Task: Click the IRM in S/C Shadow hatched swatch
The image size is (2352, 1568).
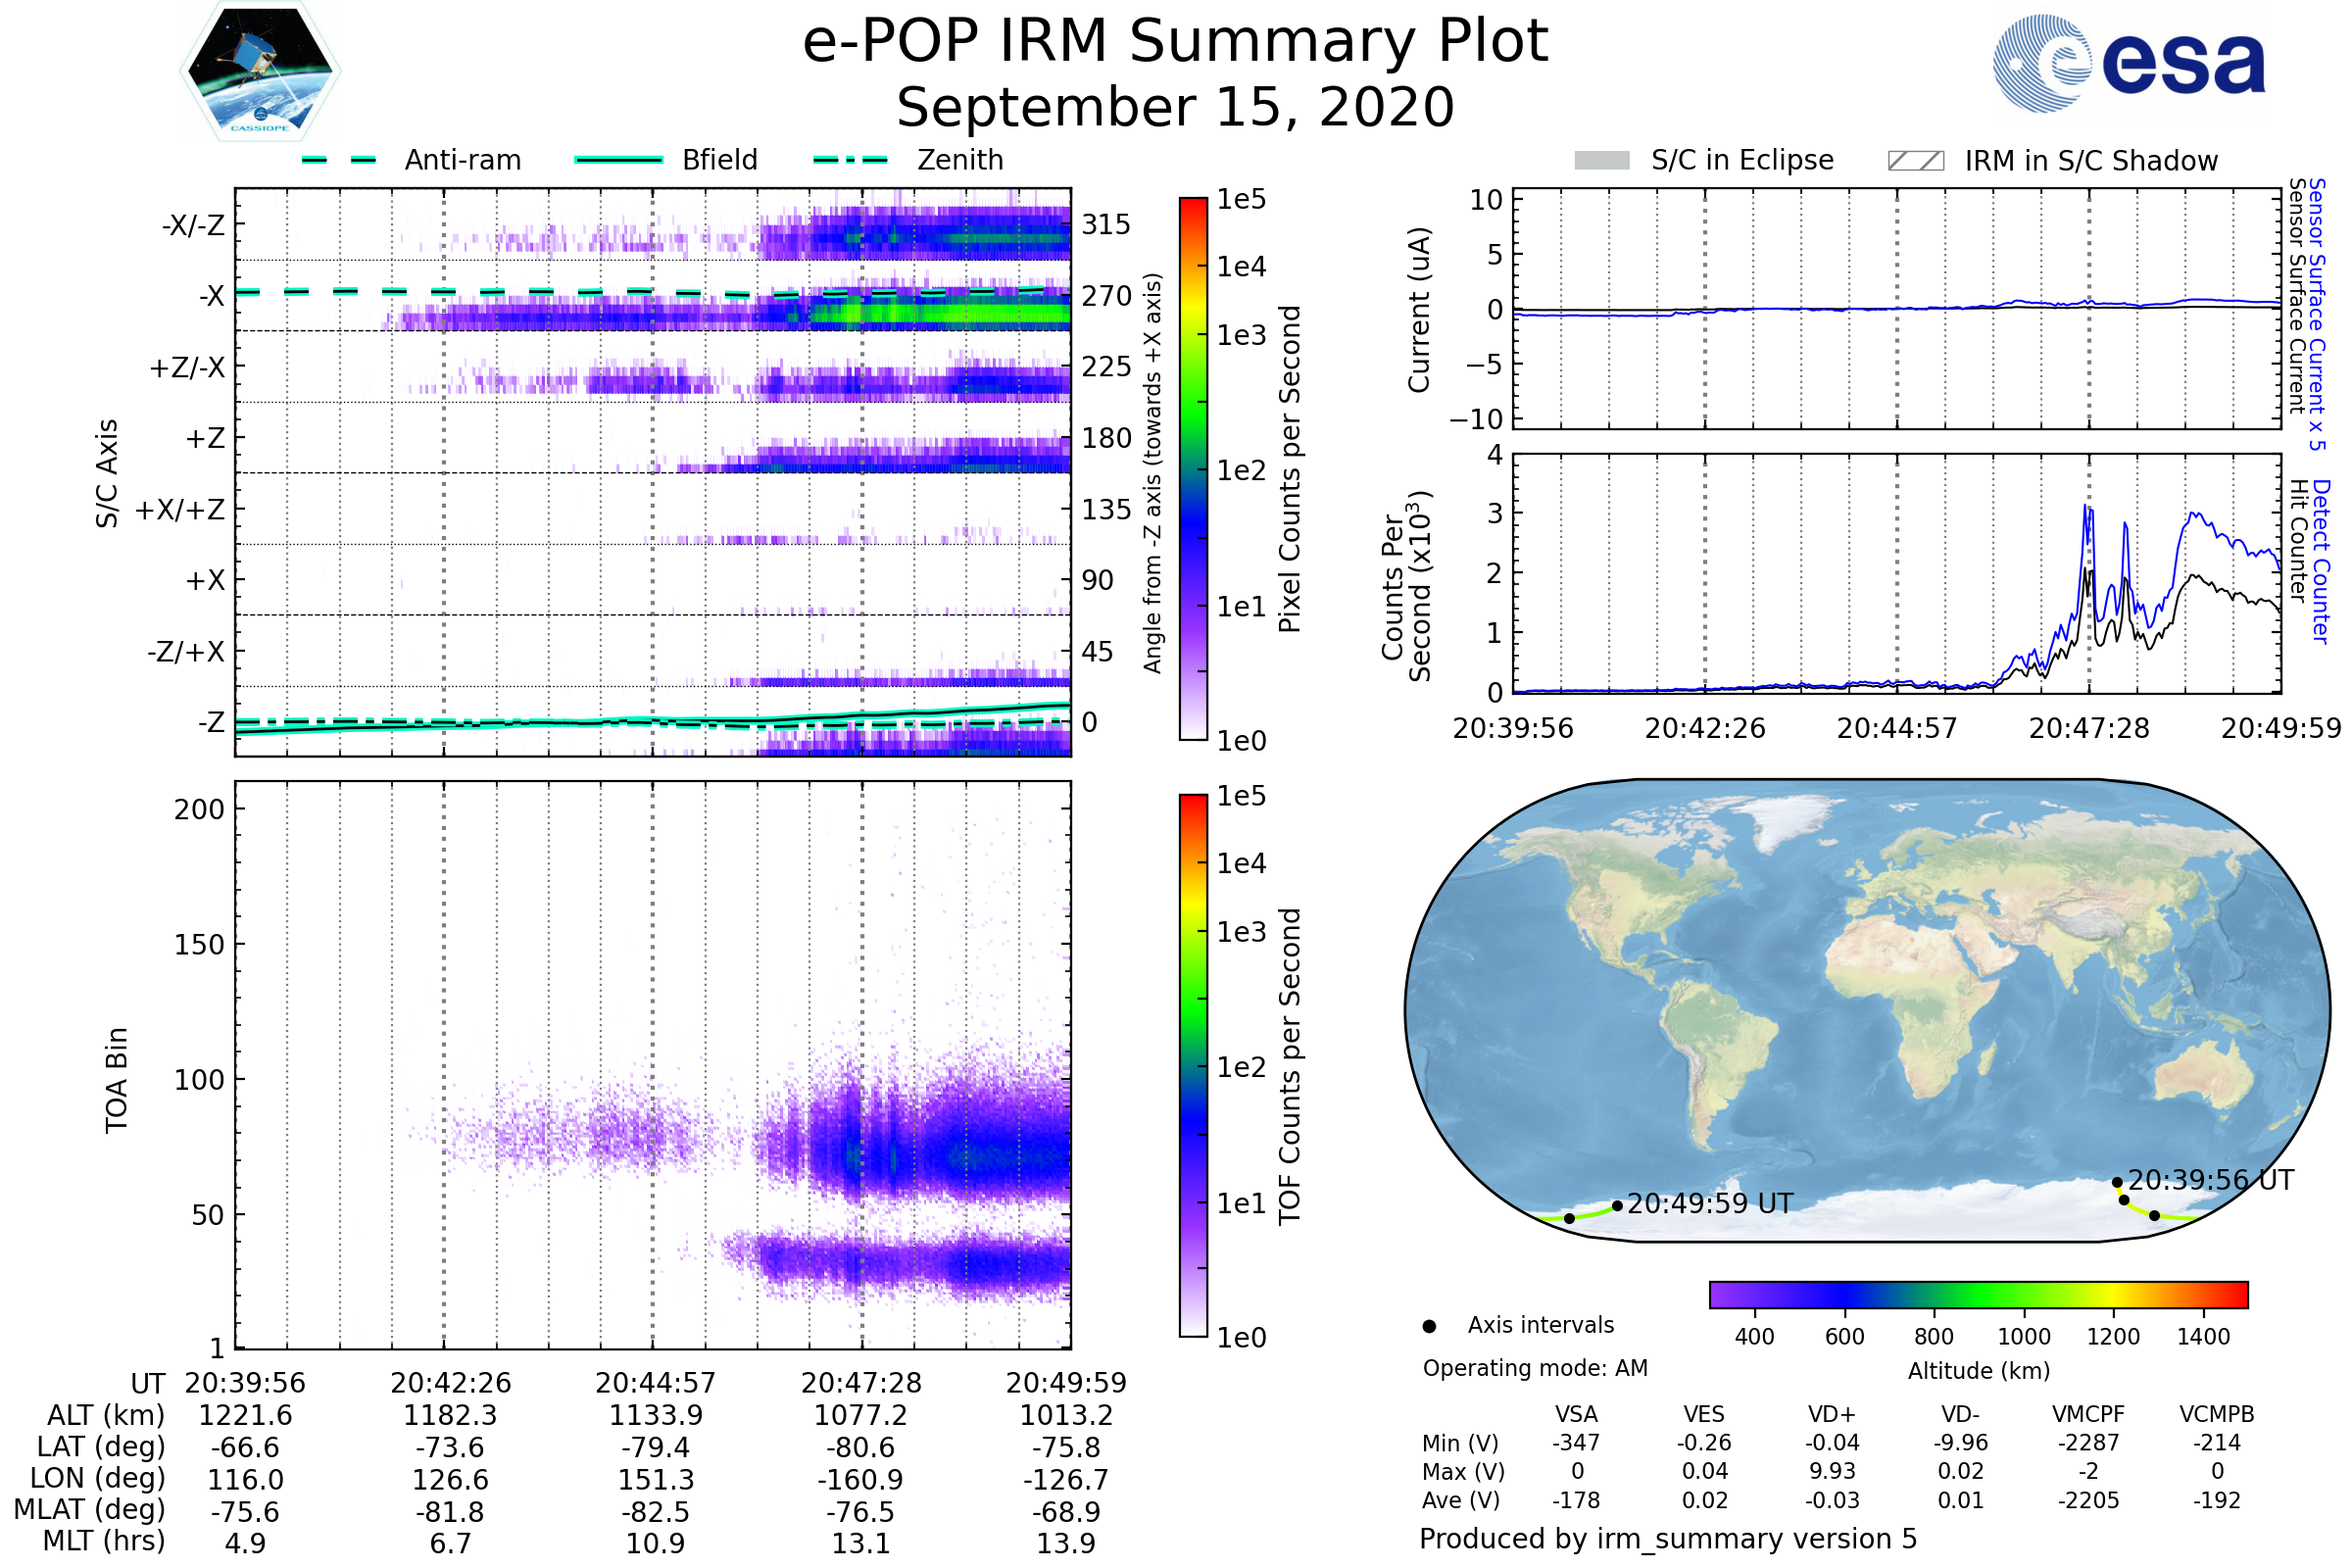Action: [x=1915, y=161]
